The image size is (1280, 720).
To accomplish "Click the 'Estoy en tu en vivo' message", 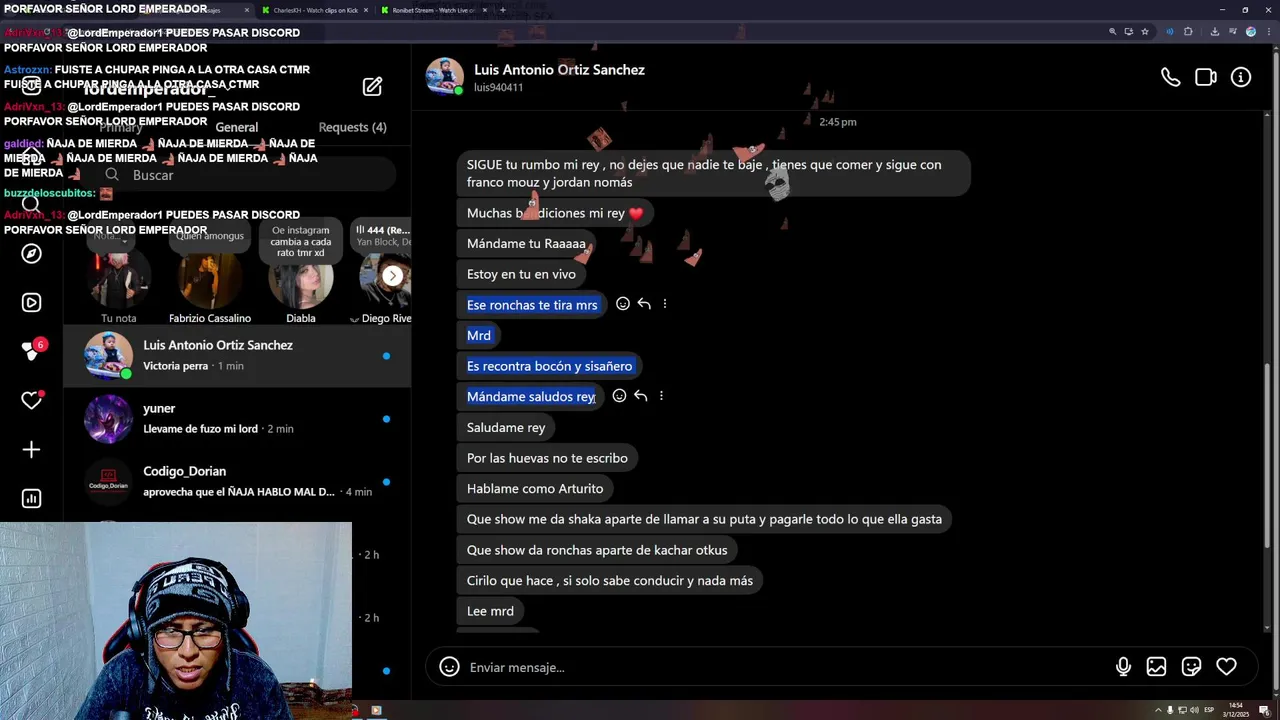I will click(x=521, y=274).
